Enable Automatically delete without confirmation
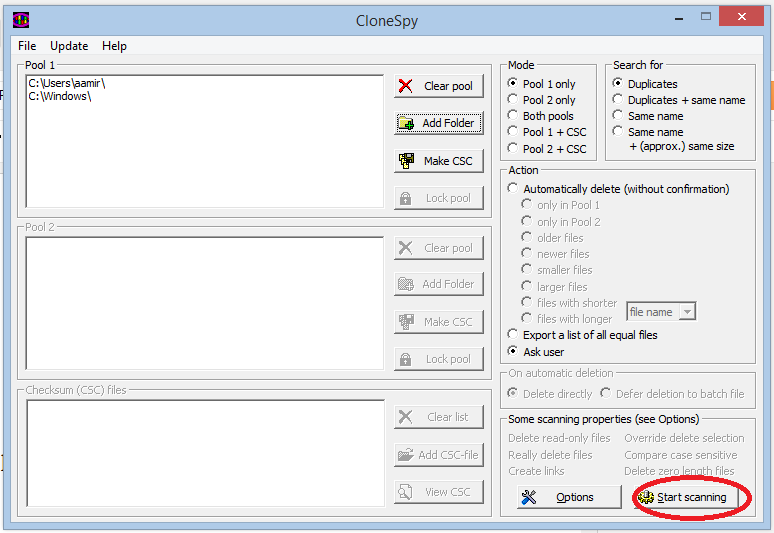This screenshot has height=533, width=774. tap(619, 189)
